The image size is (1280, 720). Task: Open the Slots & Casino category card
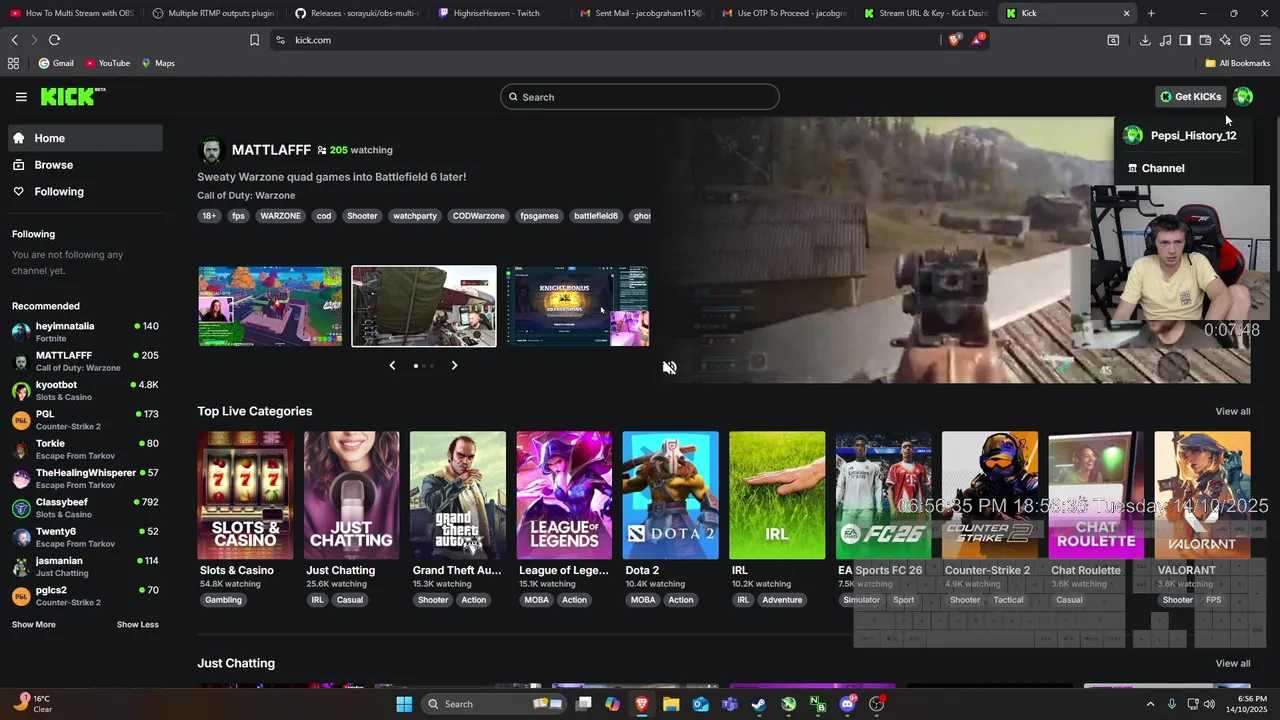[x=245, y=495]
